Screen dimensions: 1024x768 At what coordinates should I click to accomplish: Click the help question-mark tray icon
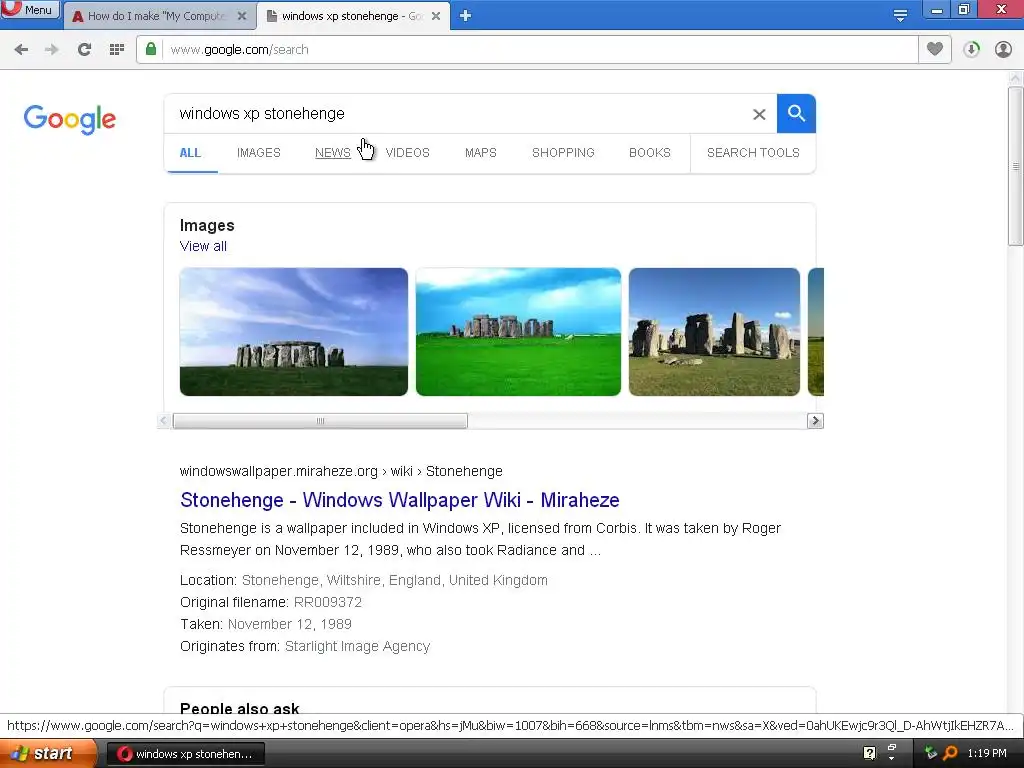coord(869,753)
